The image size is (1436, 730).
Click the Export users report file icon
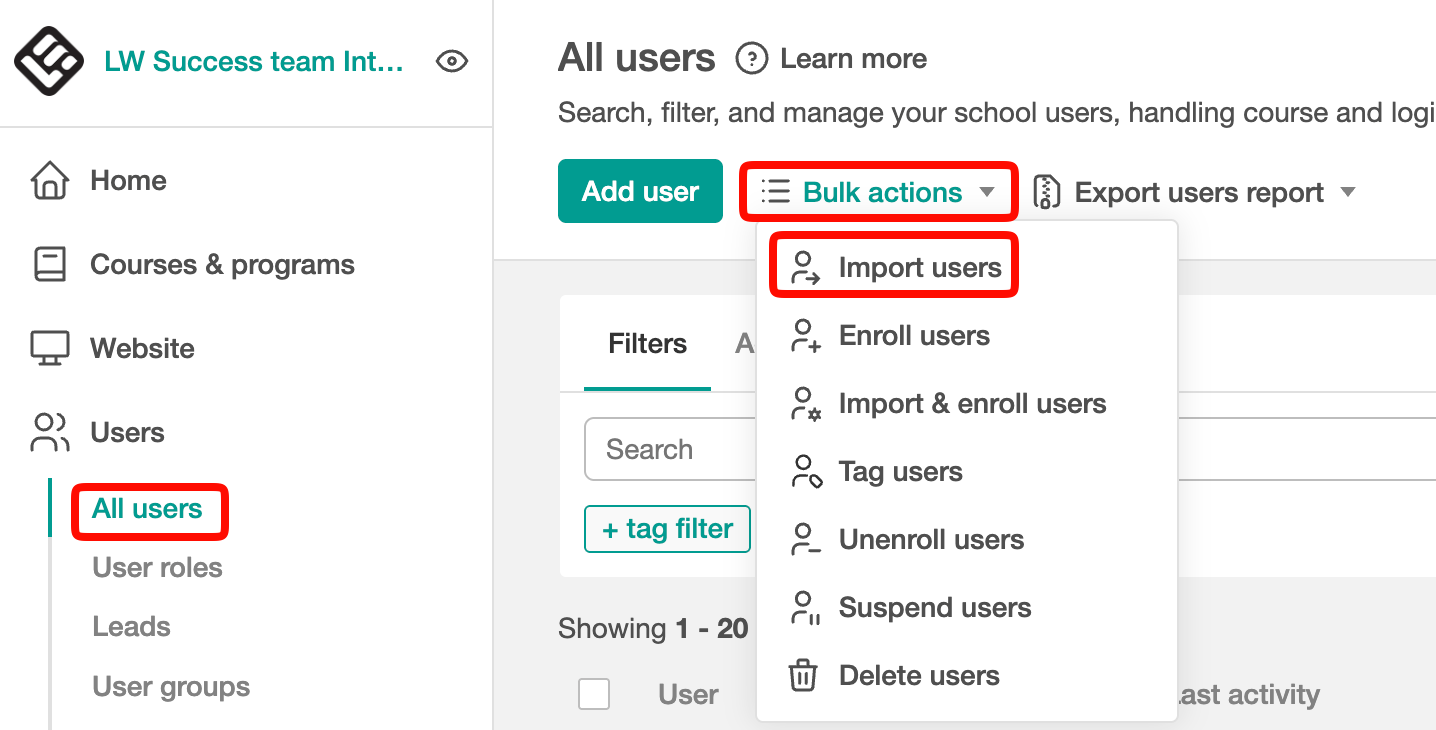1046,192
